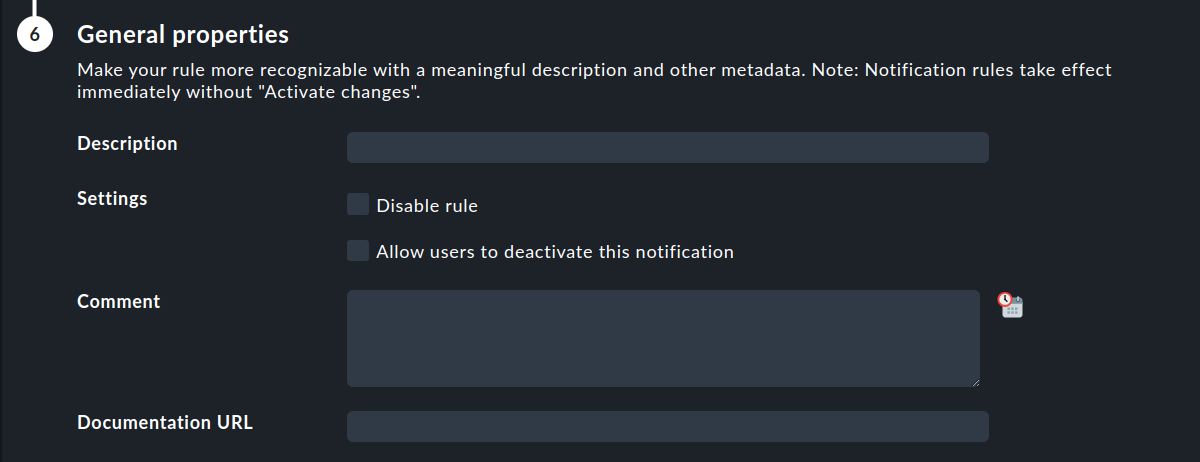Click inside the Comment text area
The width and height of the screenshot is (1200, 462).
[663, 338]
